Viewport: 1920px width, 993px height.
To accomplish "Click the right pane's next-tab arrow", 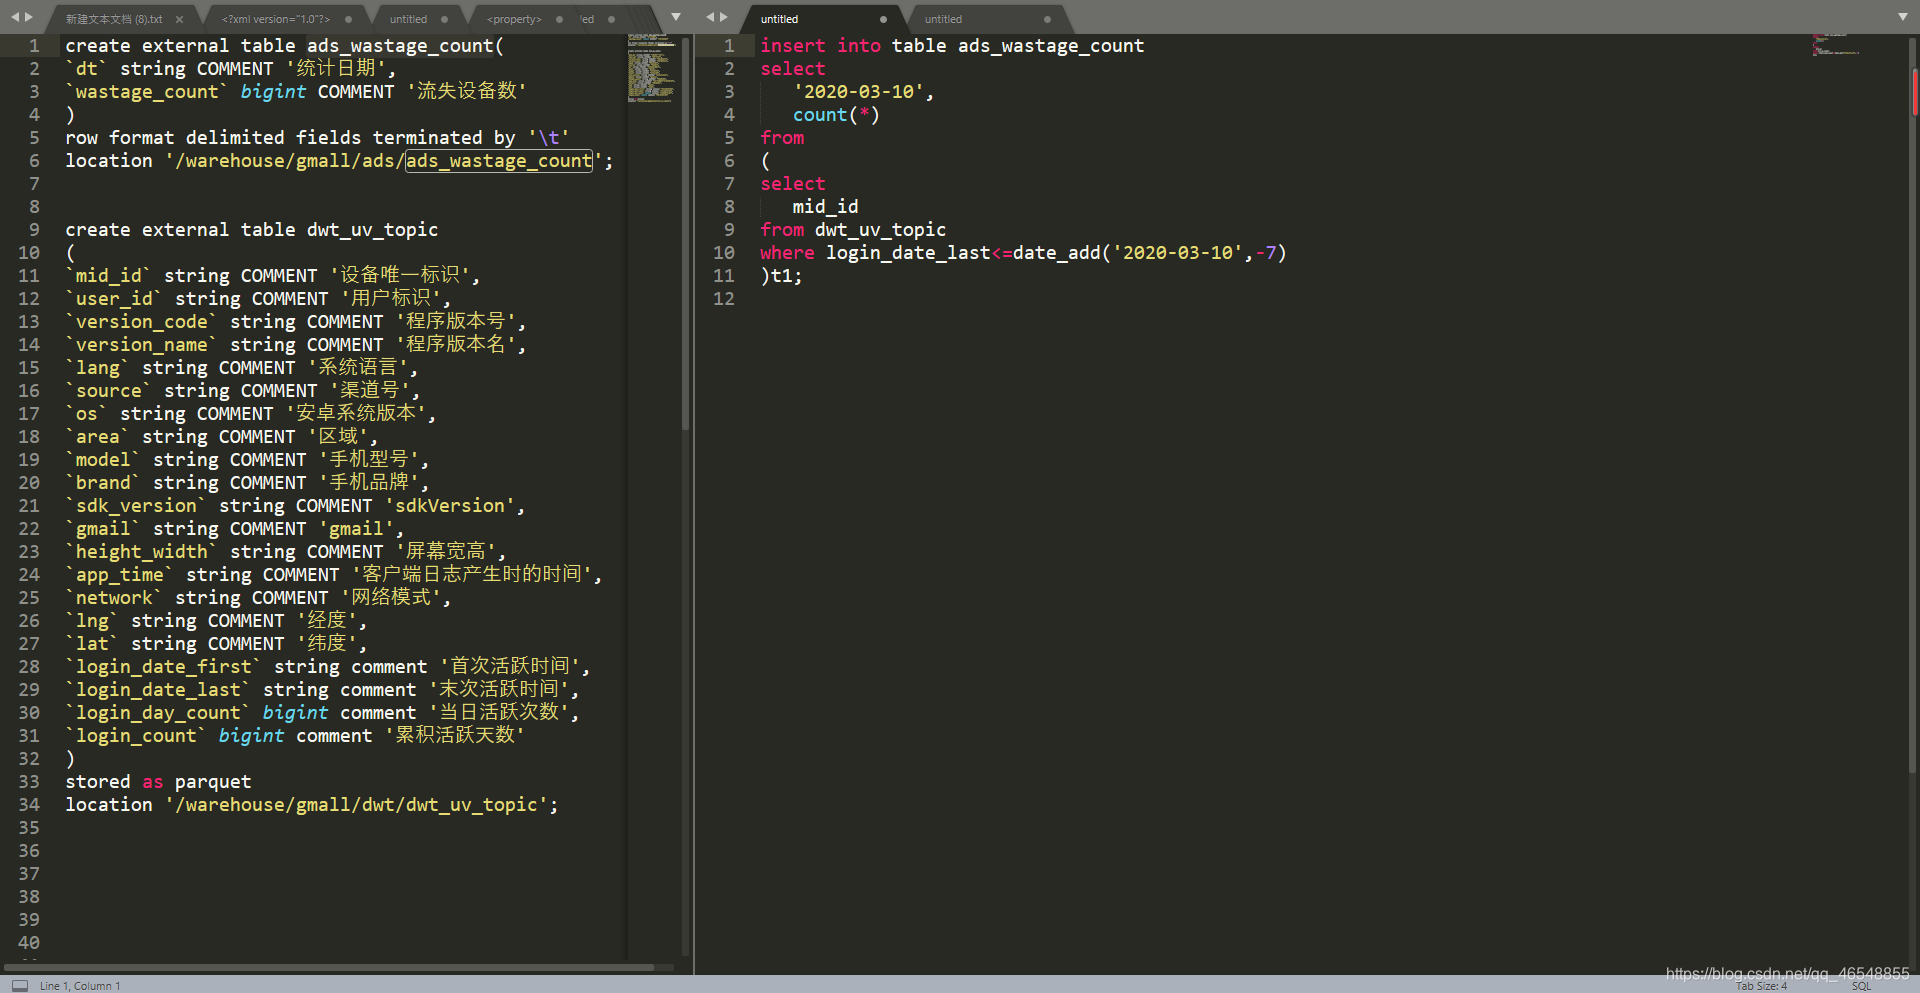I will pyautogui.click(x=724, y=17).
